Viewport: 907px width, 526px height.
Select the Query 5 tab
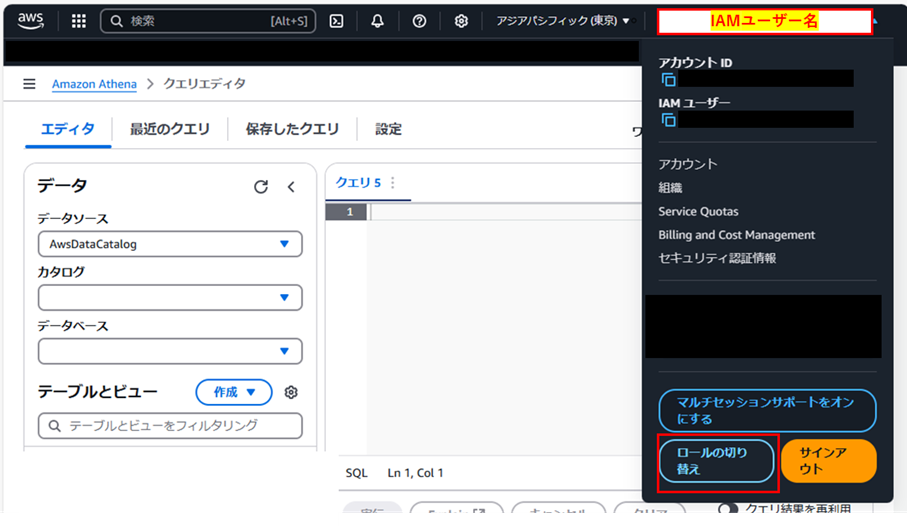point(358,183)
